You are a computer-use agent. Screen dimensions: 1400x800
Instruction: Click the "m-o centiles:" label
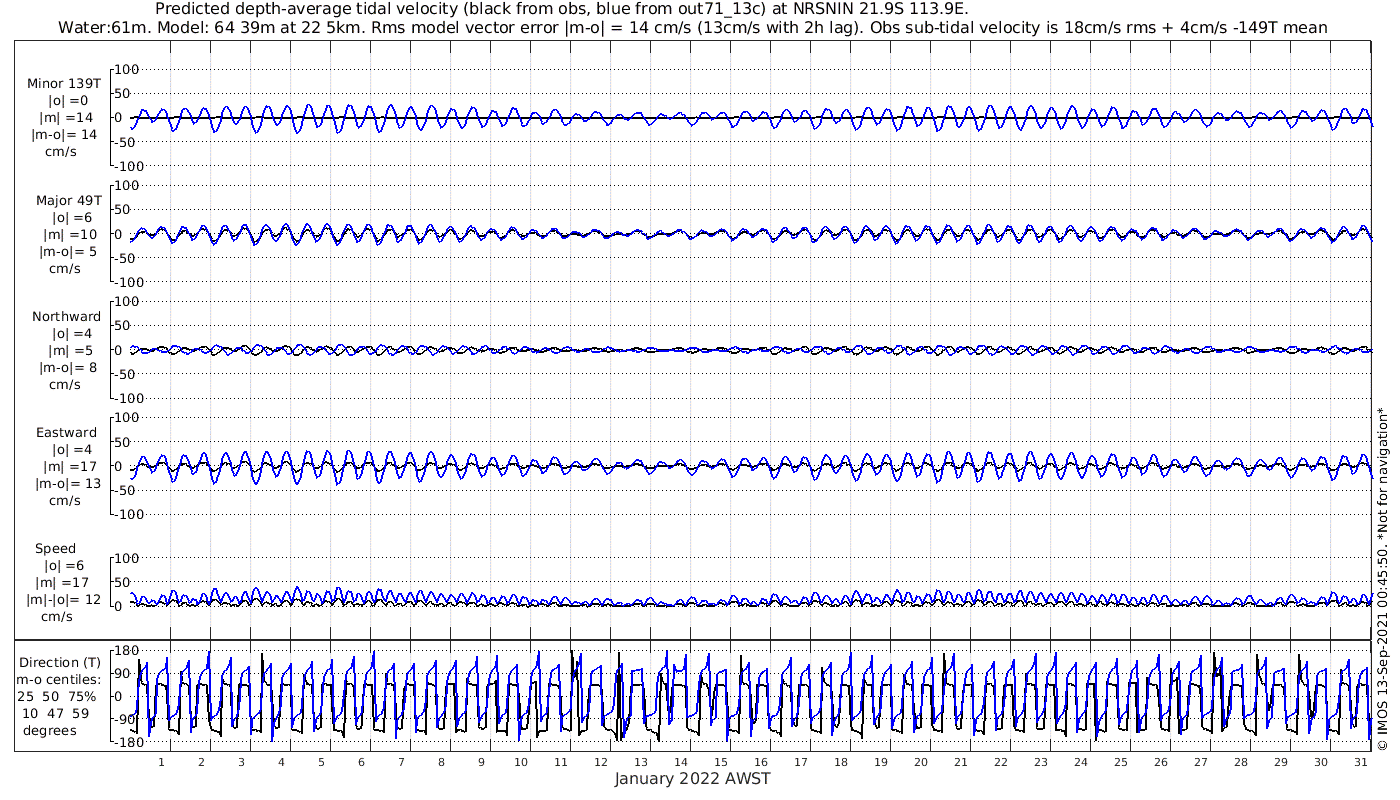coord(60,680)
